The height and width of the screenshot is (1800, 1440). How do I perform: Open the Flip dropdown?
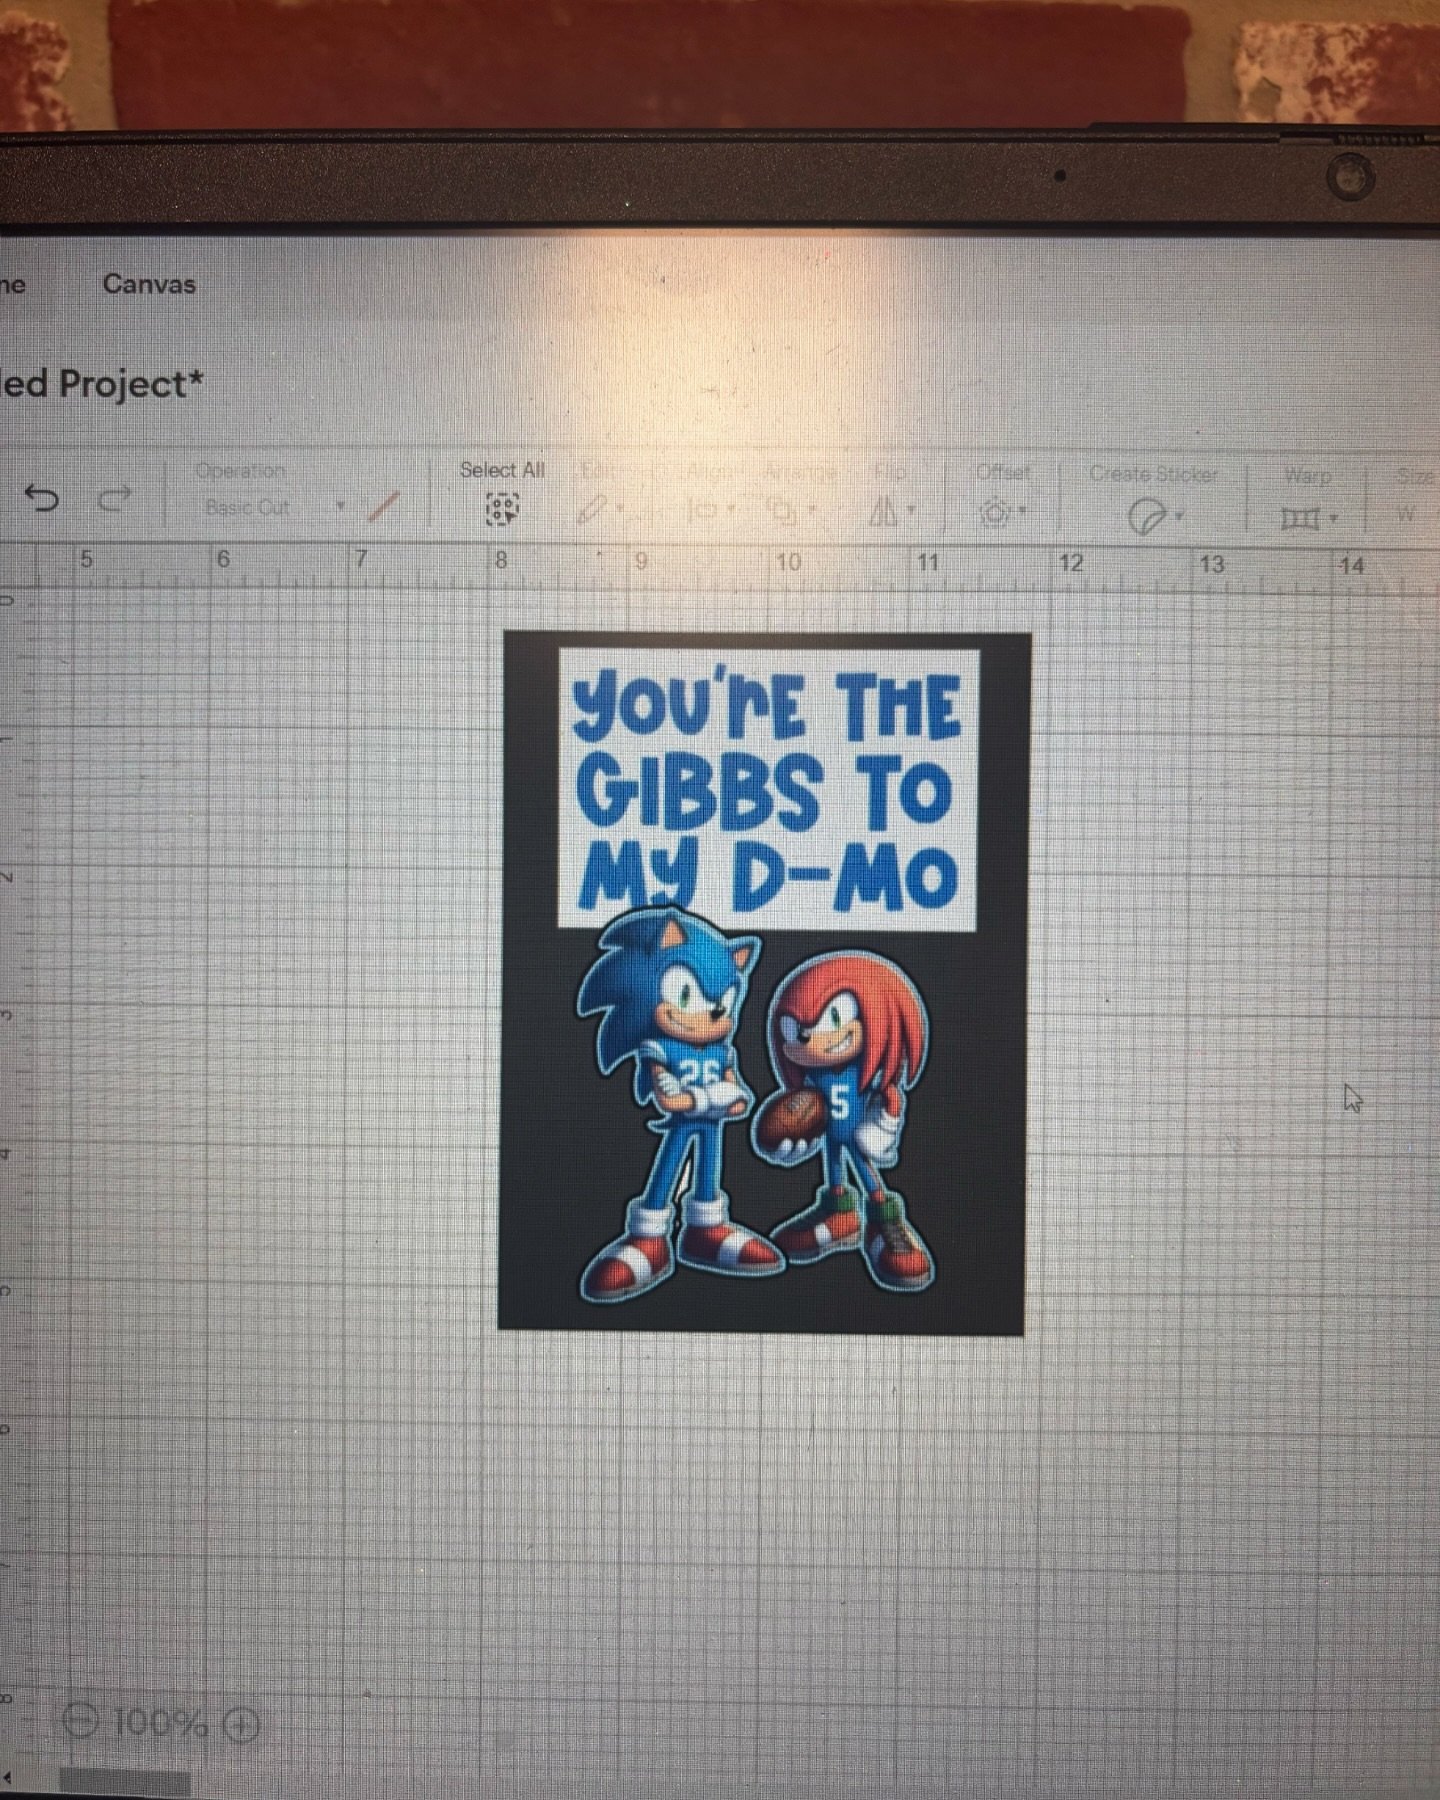pos(892,513)
